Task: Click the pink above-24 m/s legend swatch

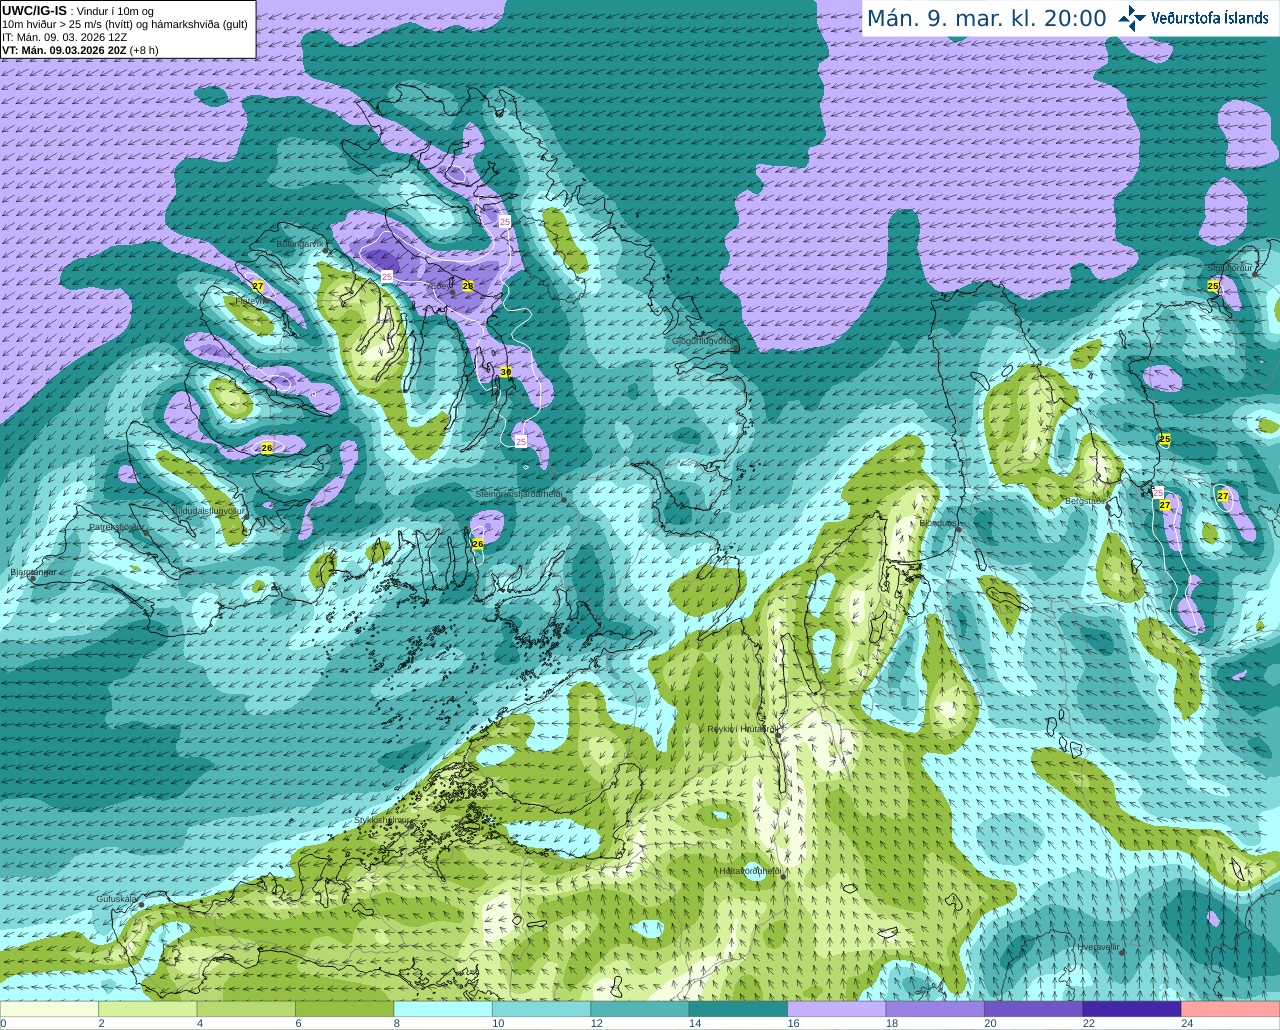Action: pos(1231,1009)
